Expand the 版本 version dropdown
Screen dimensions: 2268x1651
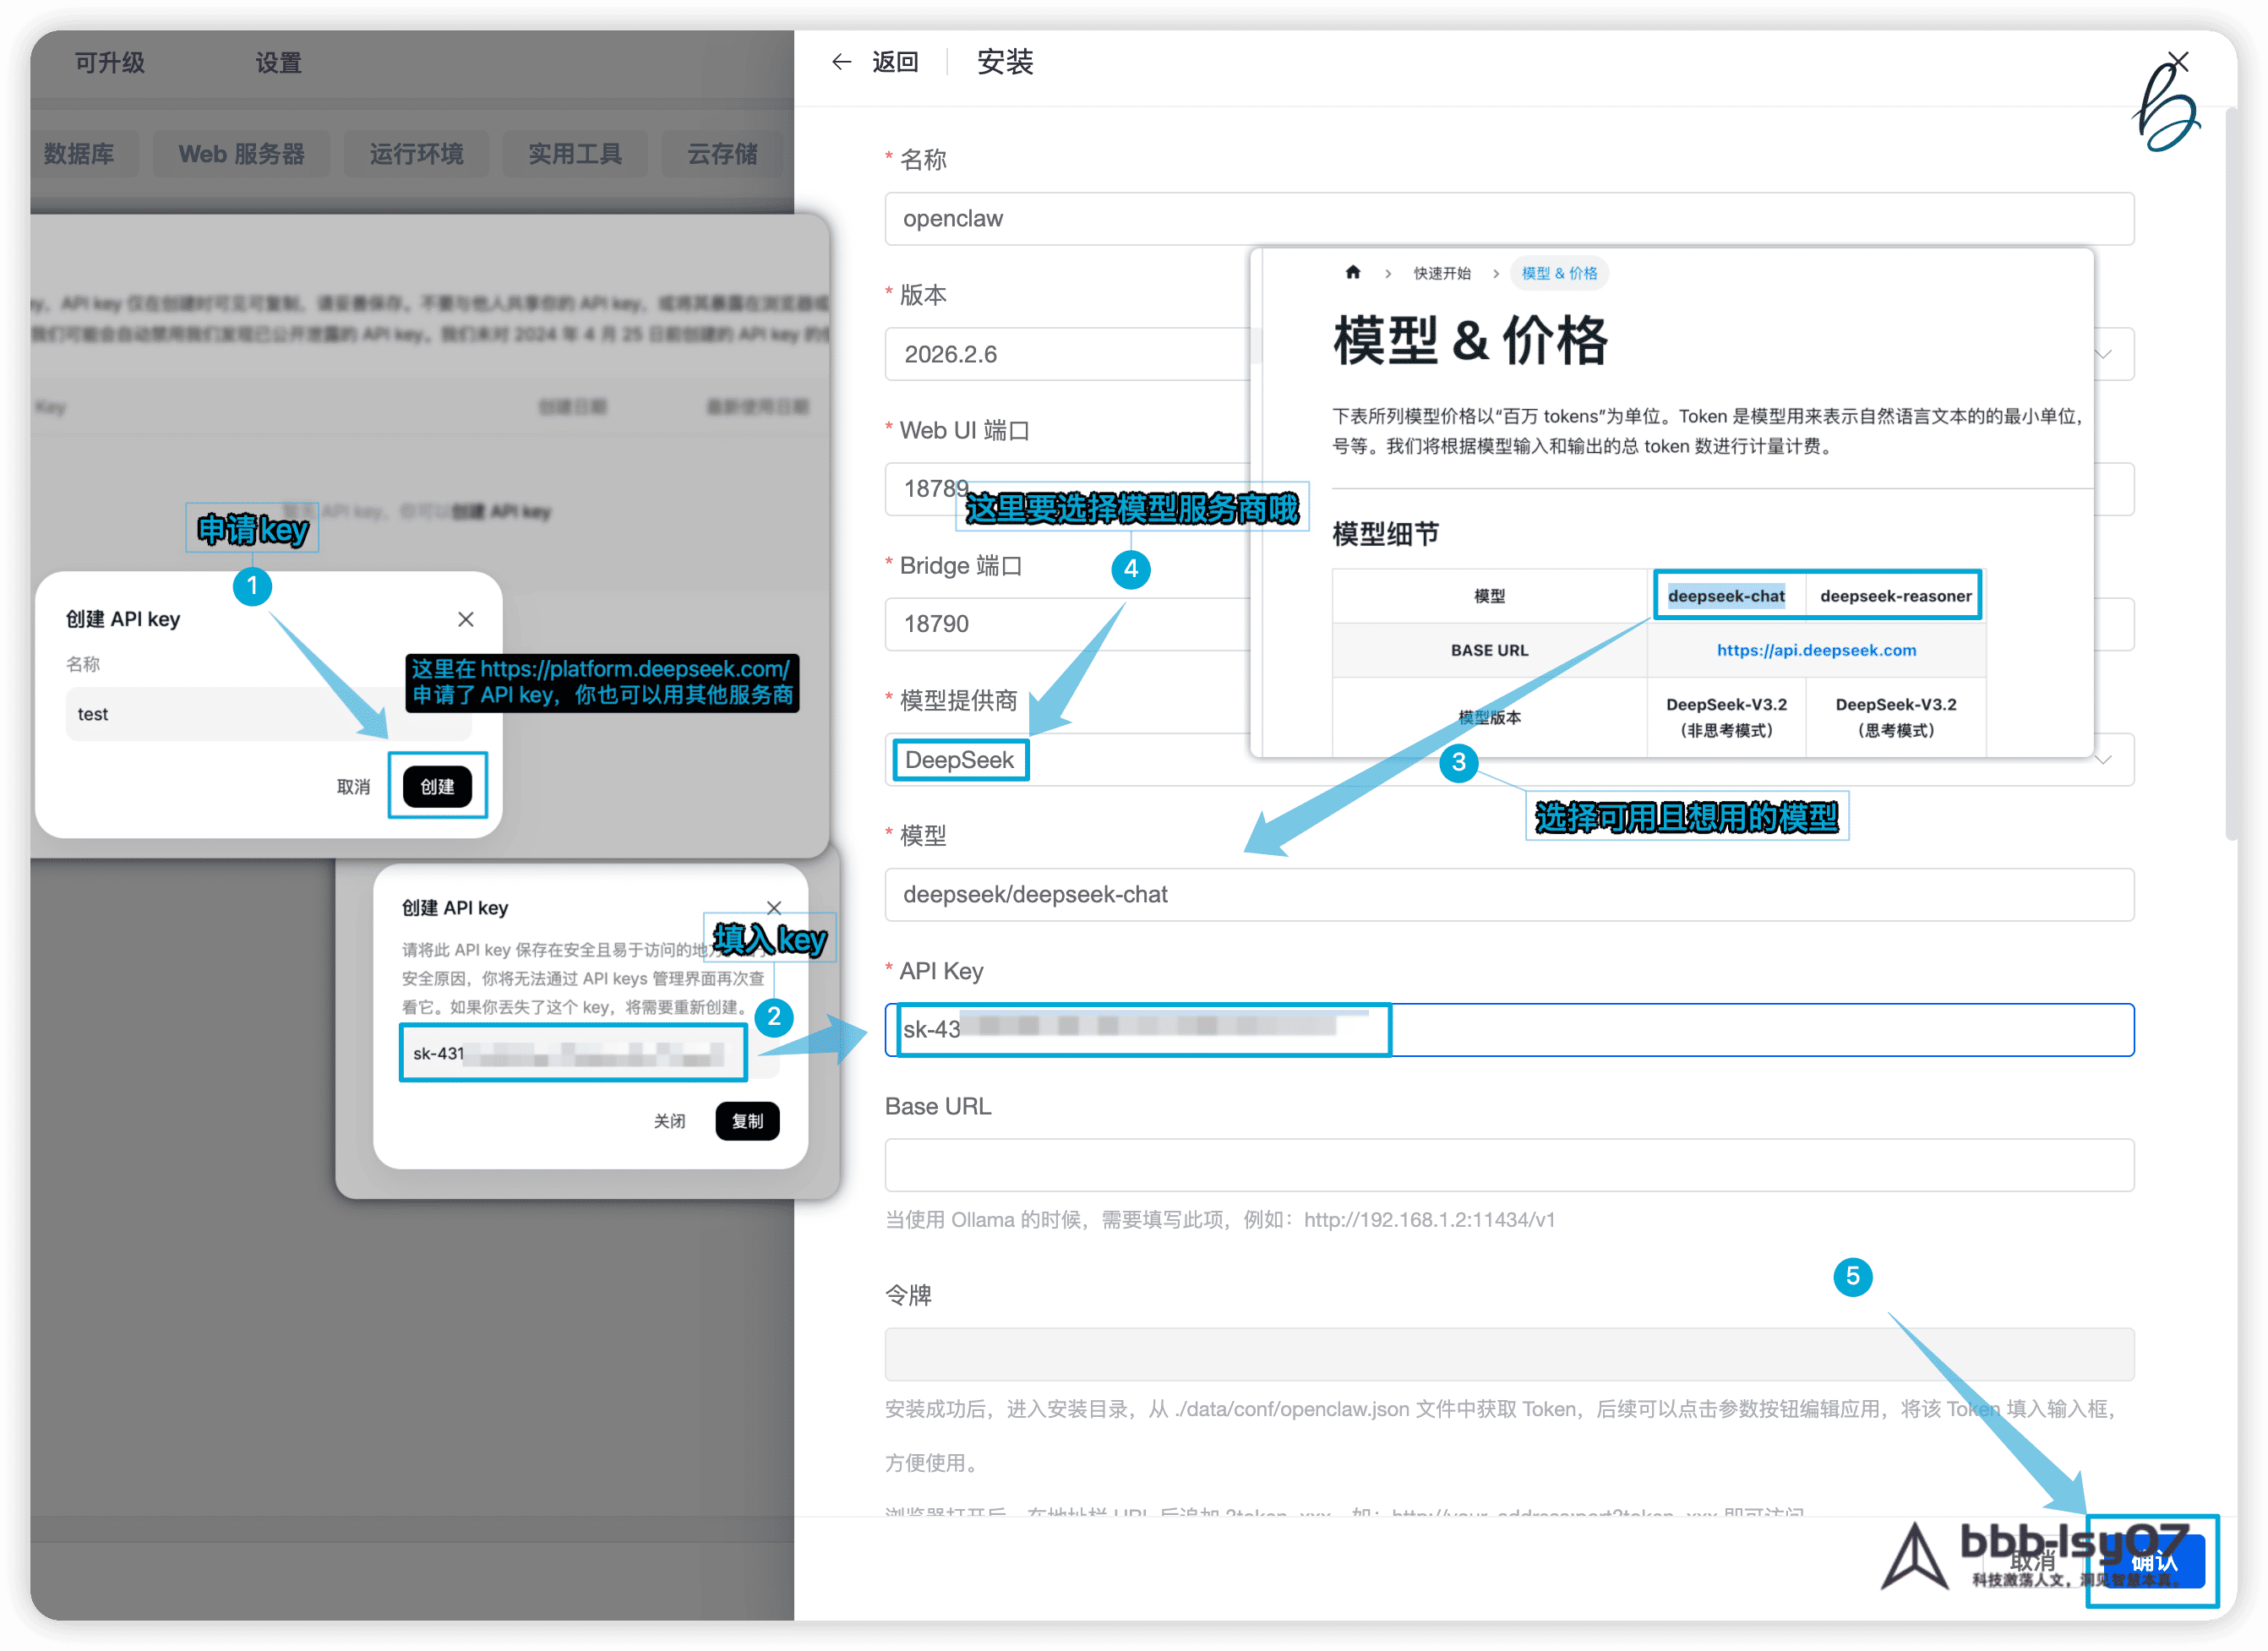(x=2105, y=354)
